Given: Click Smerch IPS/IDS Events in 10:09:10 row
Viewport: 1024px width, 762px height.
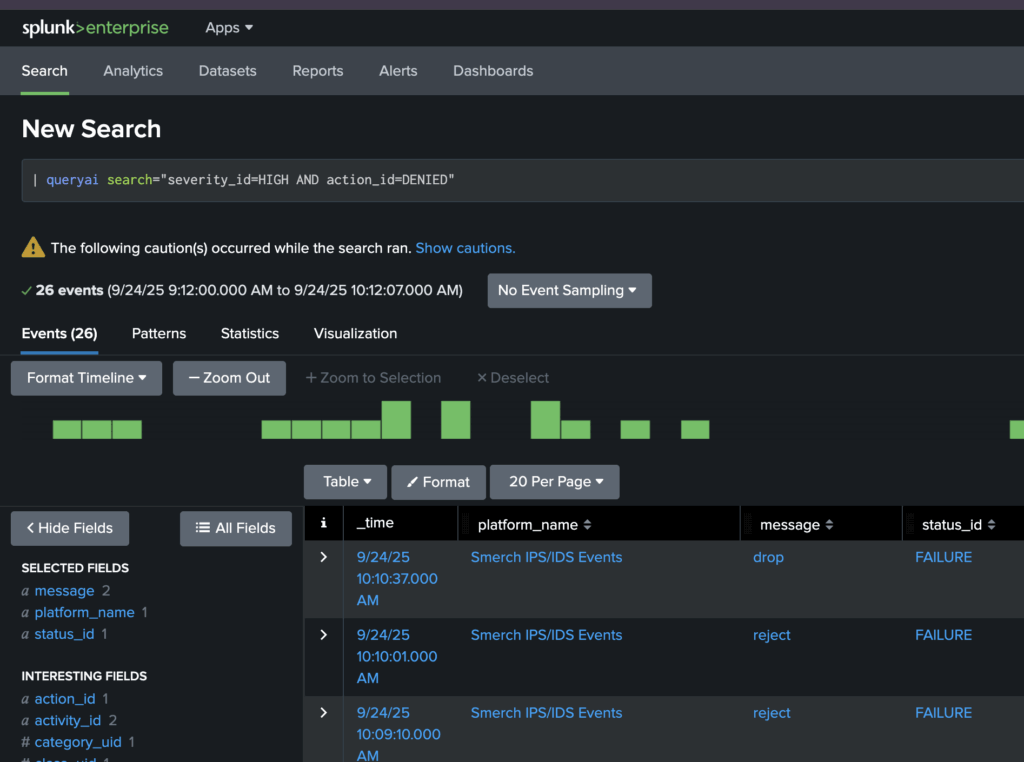Looking at the screenshot, I should tap(547, 713).
